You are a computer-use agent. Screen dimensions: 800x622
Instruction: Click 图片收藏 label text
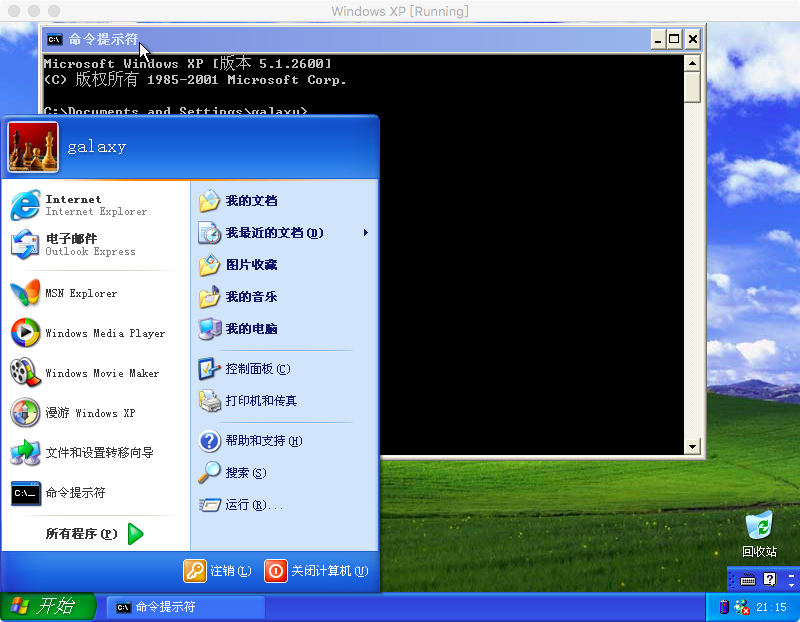(x=252, y=265)
